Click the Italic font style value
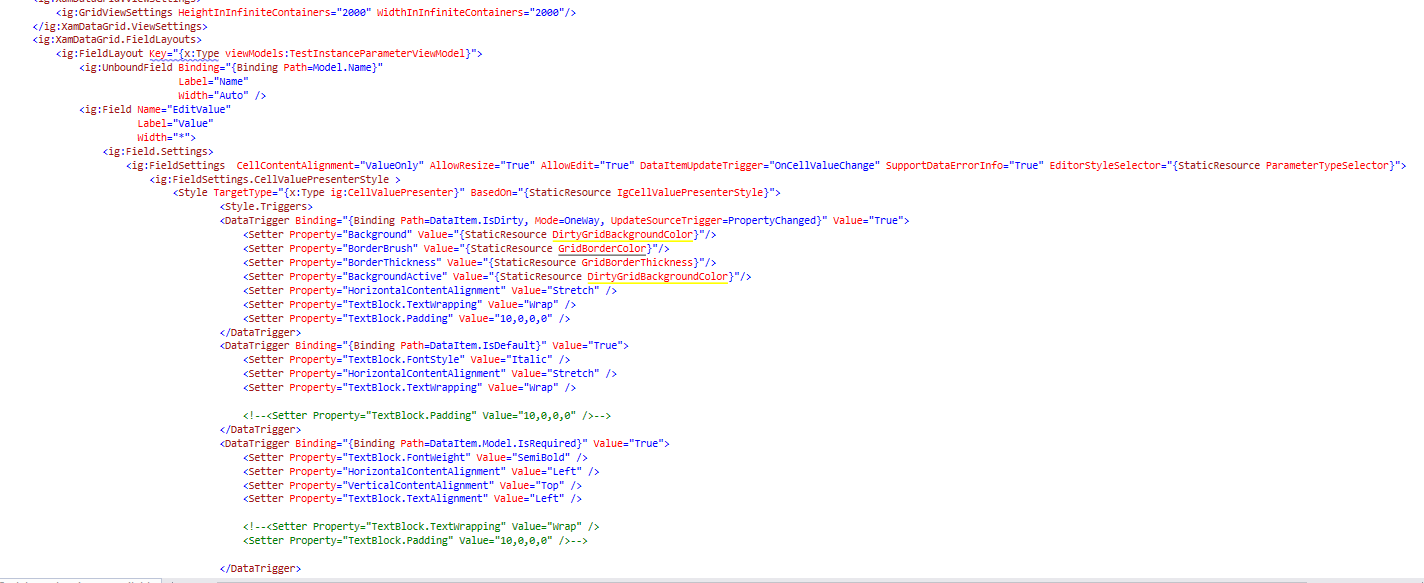Screen dimensions: 1424x583 point(526,359)
